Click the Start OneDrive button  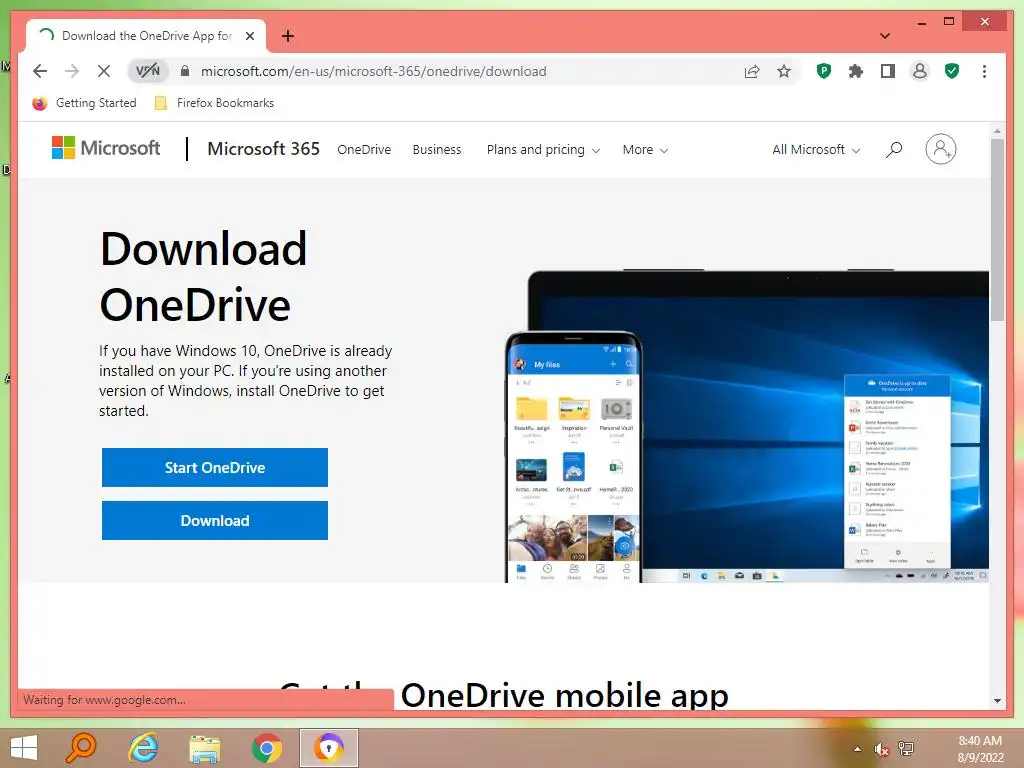click(215, 468)
